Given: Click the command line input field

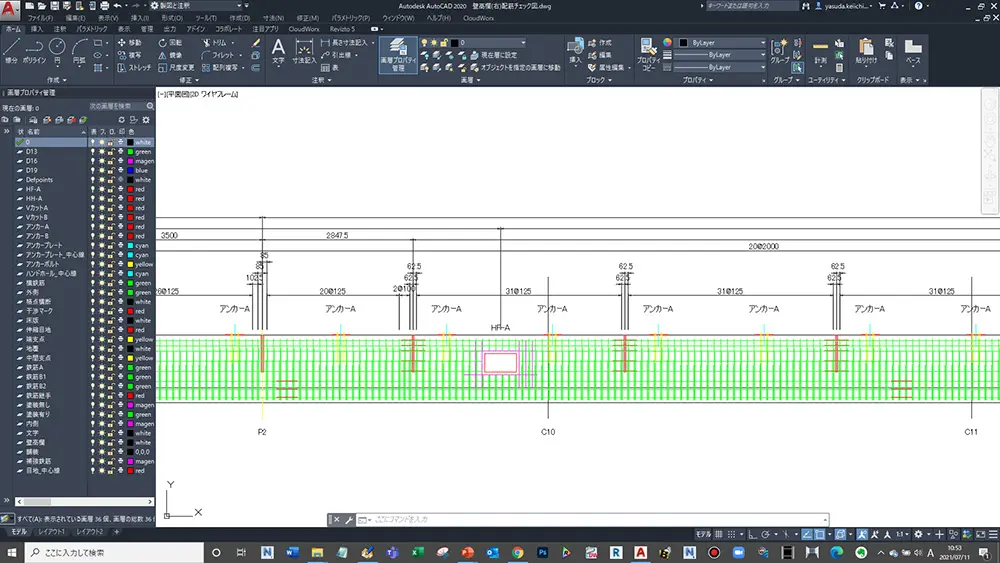Looking at the screenshot, I should (596, 520).
